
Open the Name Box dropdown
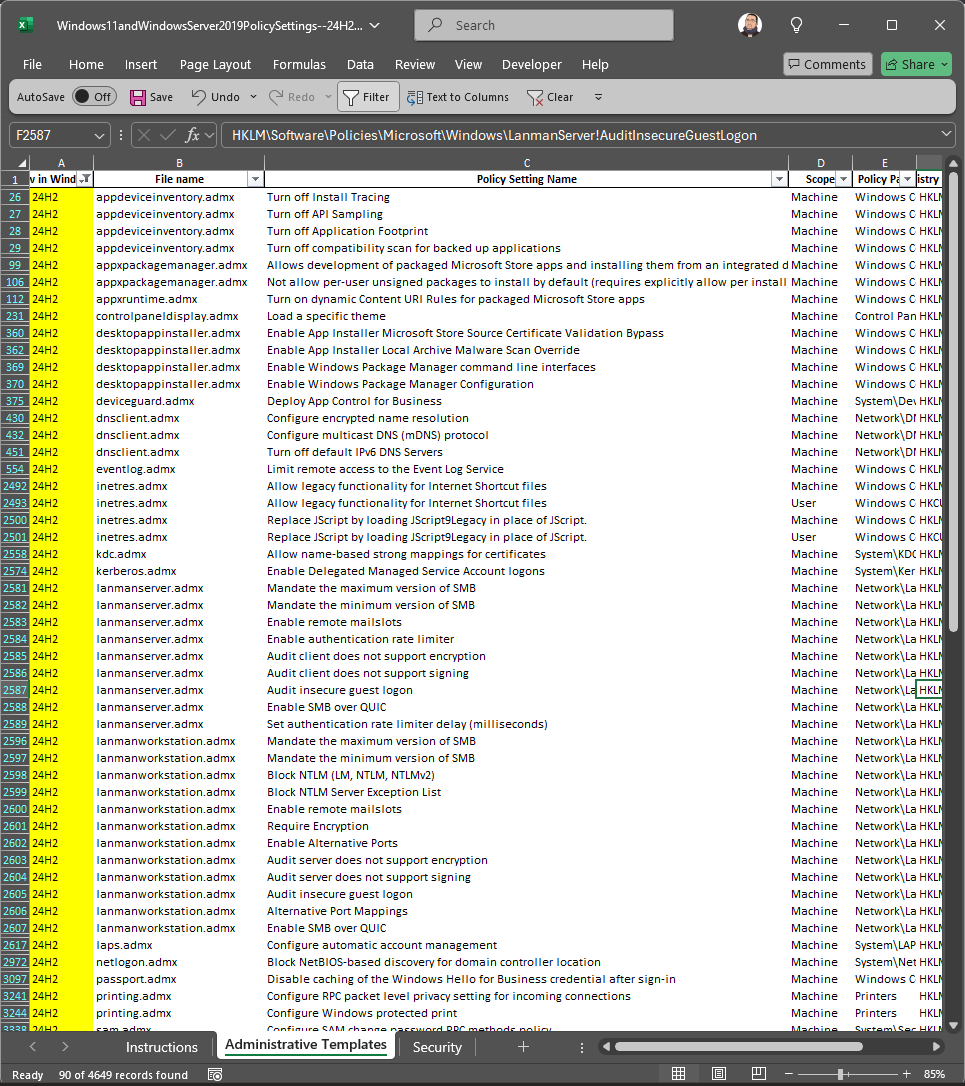[99, 136]
